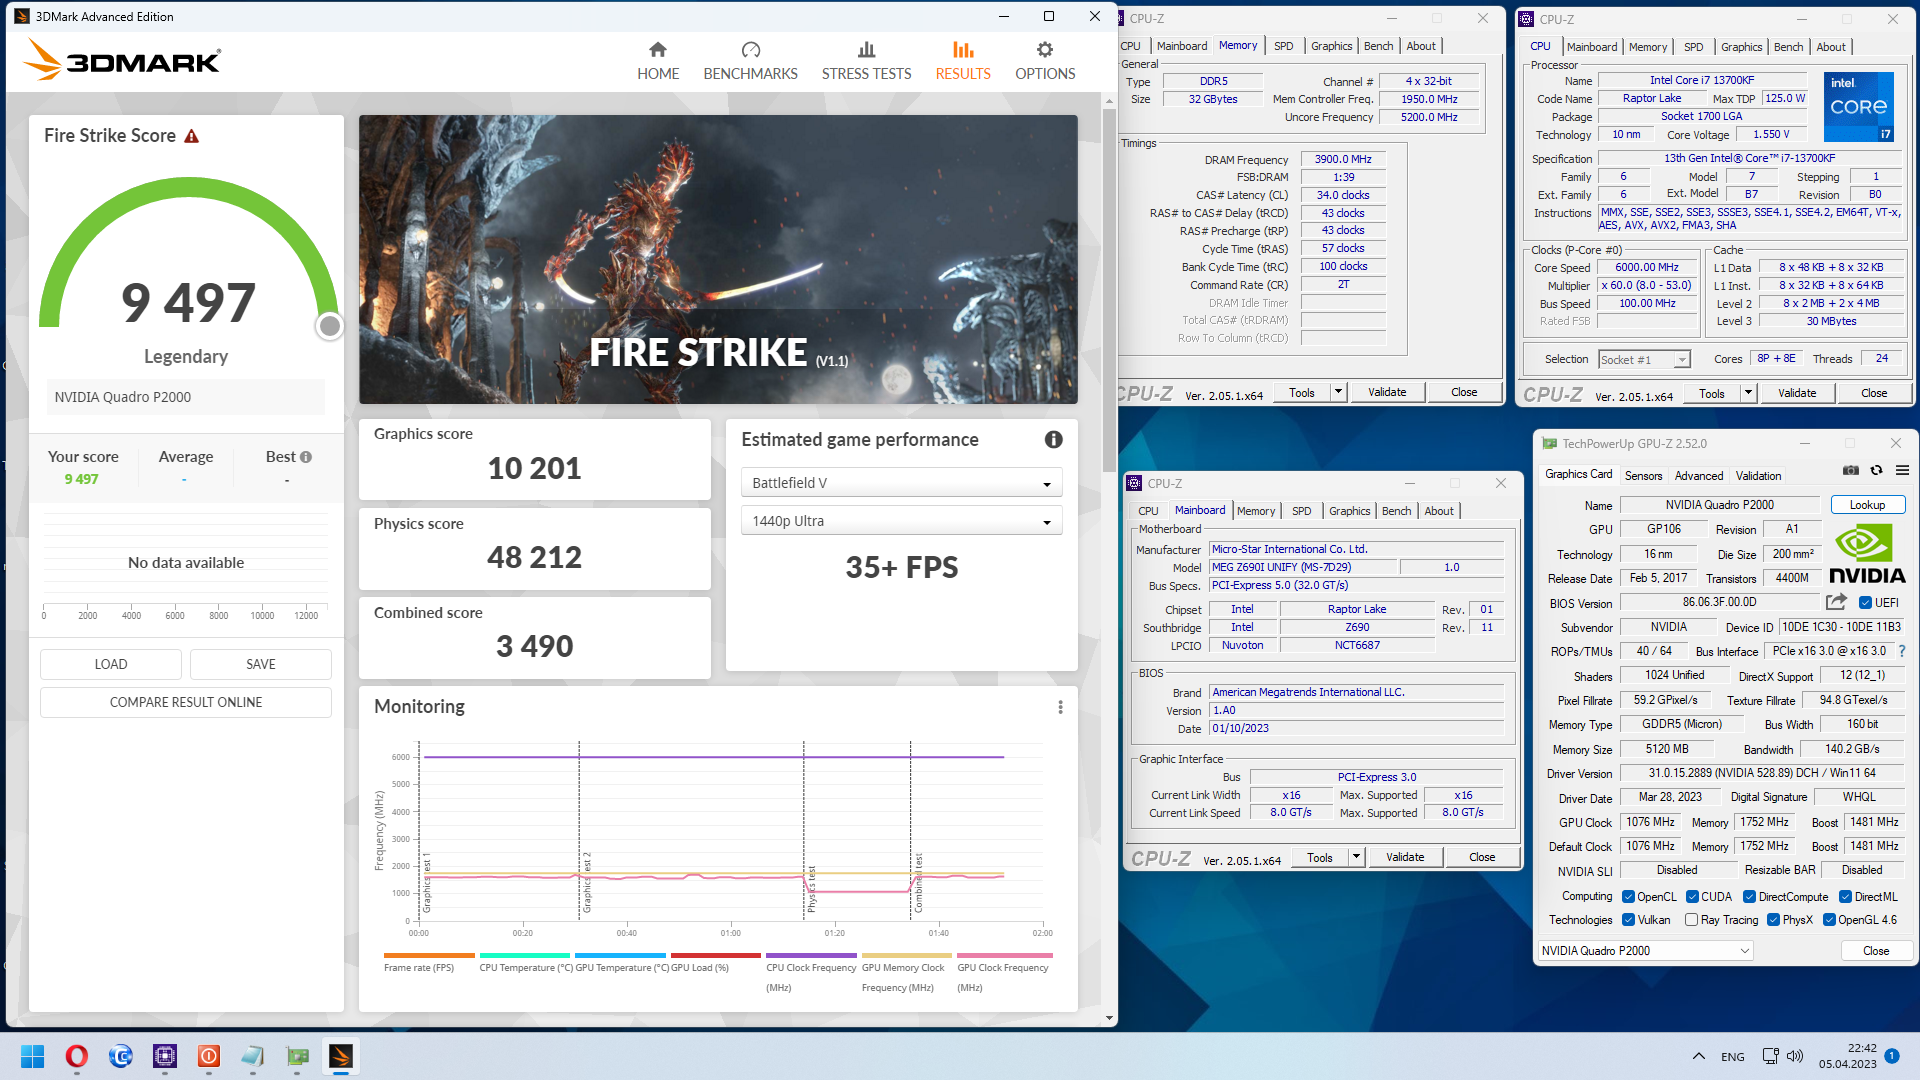Toggle the Vulkan checkbox

click(x=1628, y=920)
